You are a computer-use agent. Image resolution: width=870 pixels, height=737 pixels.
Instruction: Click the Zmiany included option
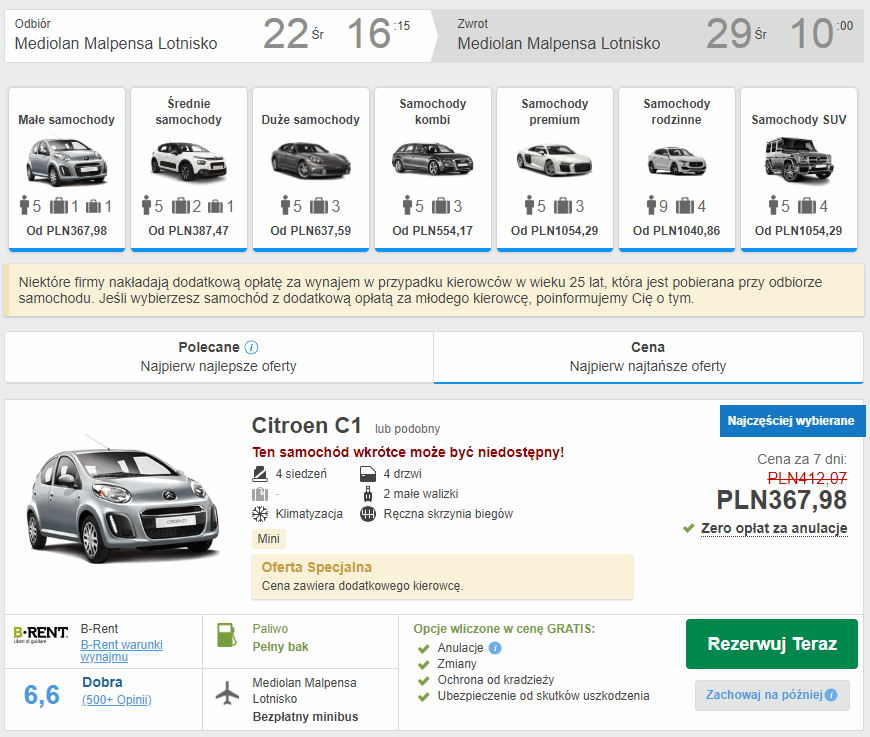(x=457, y=664)
